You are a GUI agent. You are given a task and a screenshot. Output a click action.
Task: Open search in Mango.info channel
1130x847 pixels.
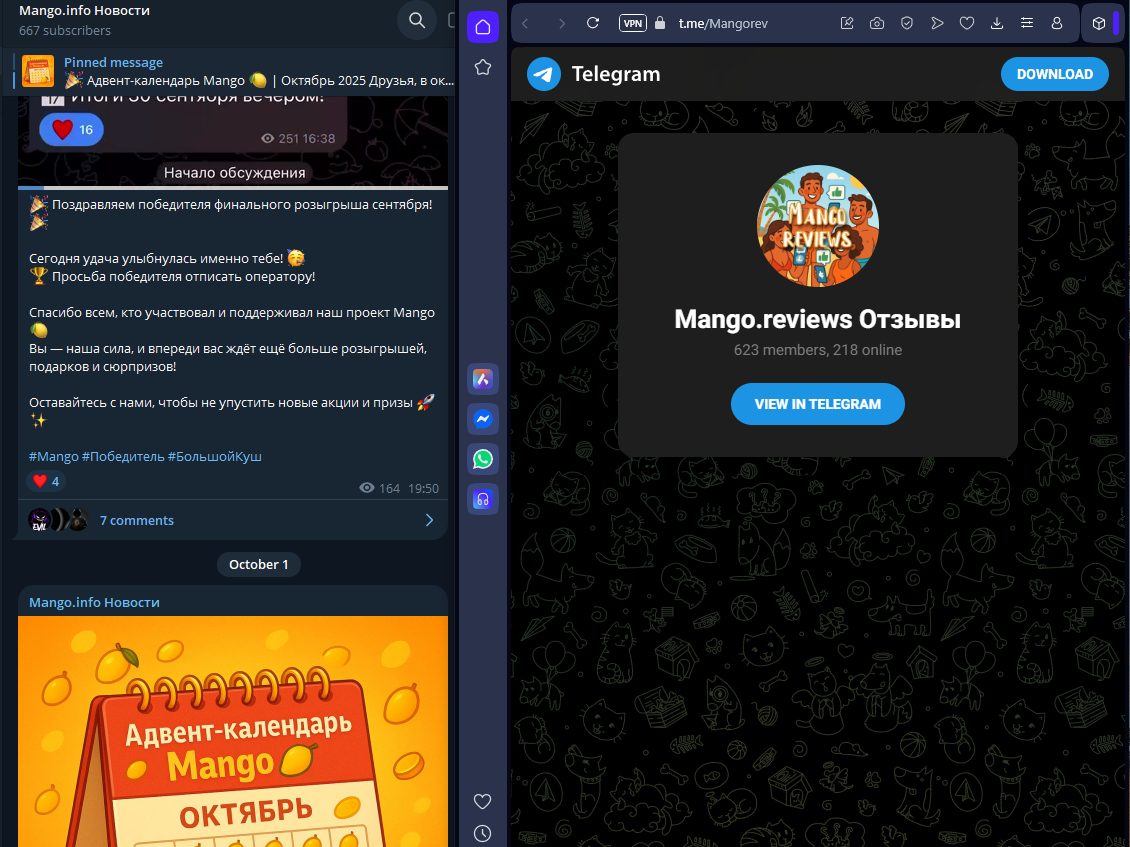coord(417,20)
